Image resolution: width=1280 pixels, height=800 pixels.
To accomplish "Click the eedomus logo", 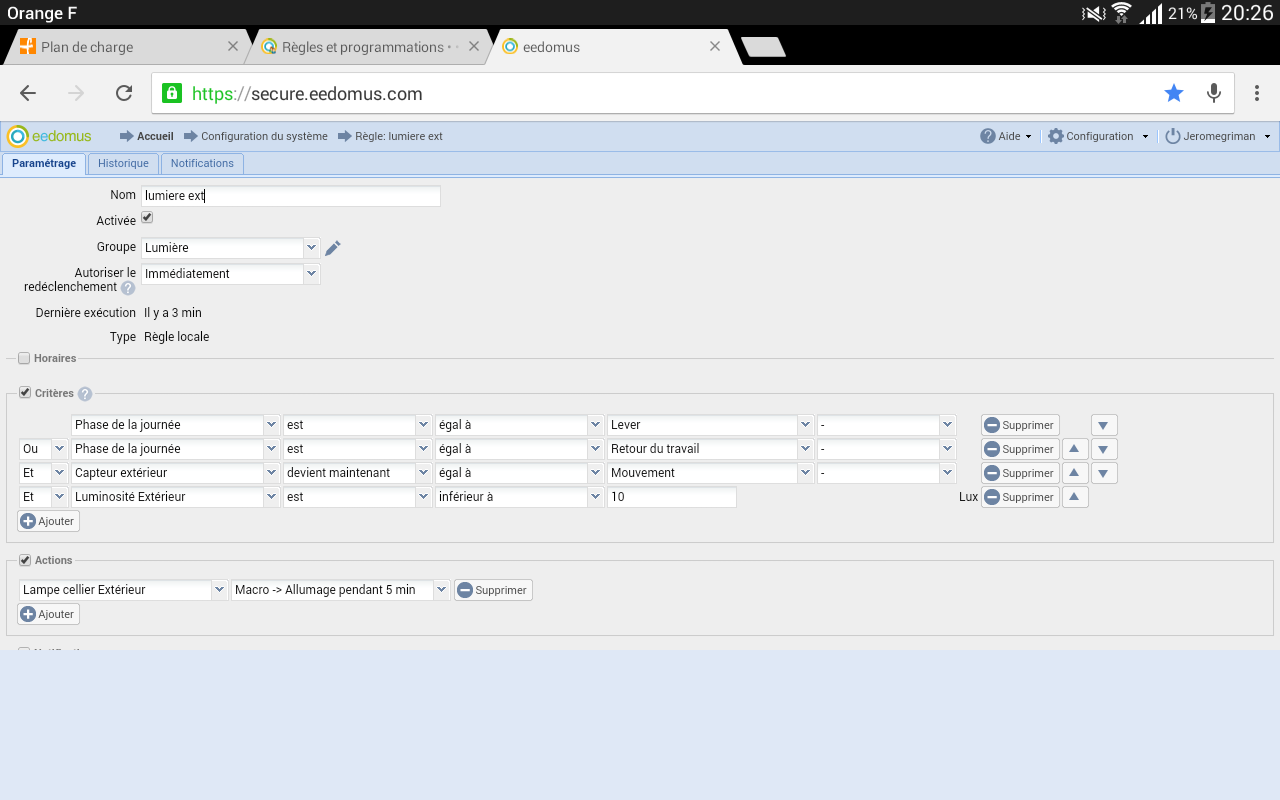I will (x=50, y=136).
